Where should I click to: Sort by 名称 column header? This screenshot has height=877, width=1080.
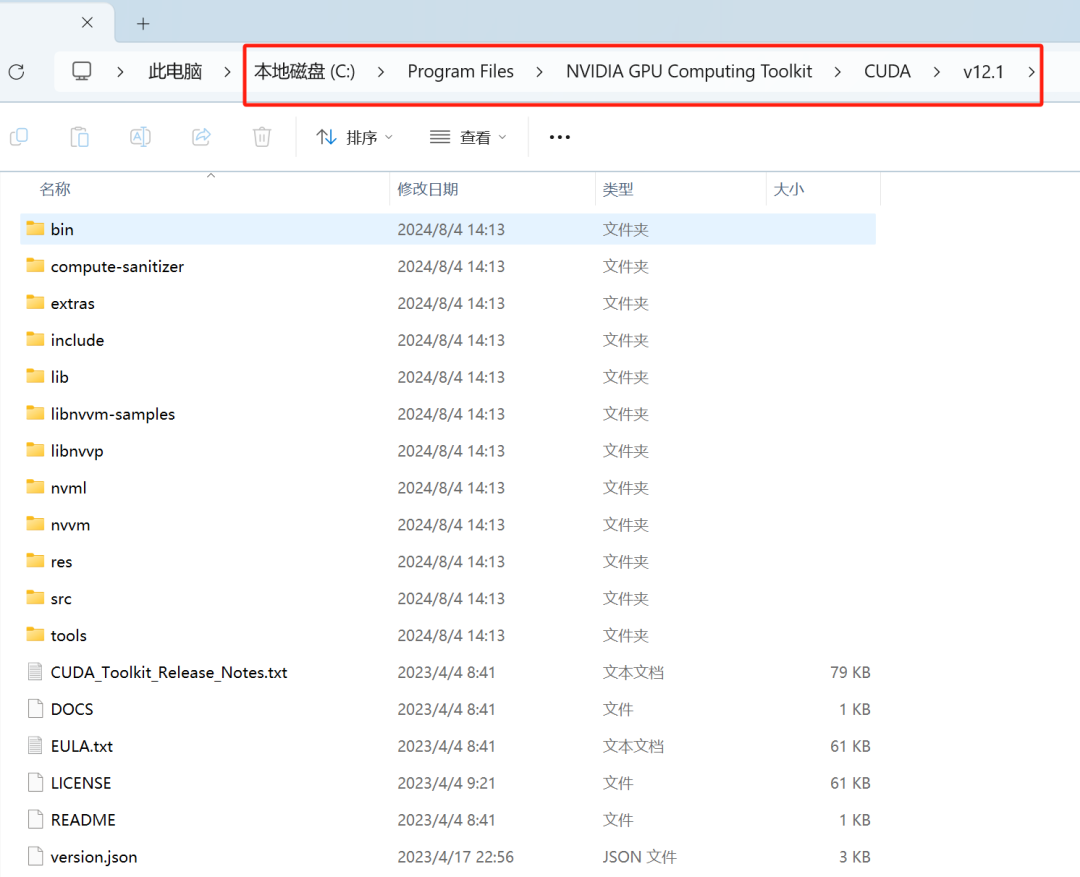pos(55,189)
